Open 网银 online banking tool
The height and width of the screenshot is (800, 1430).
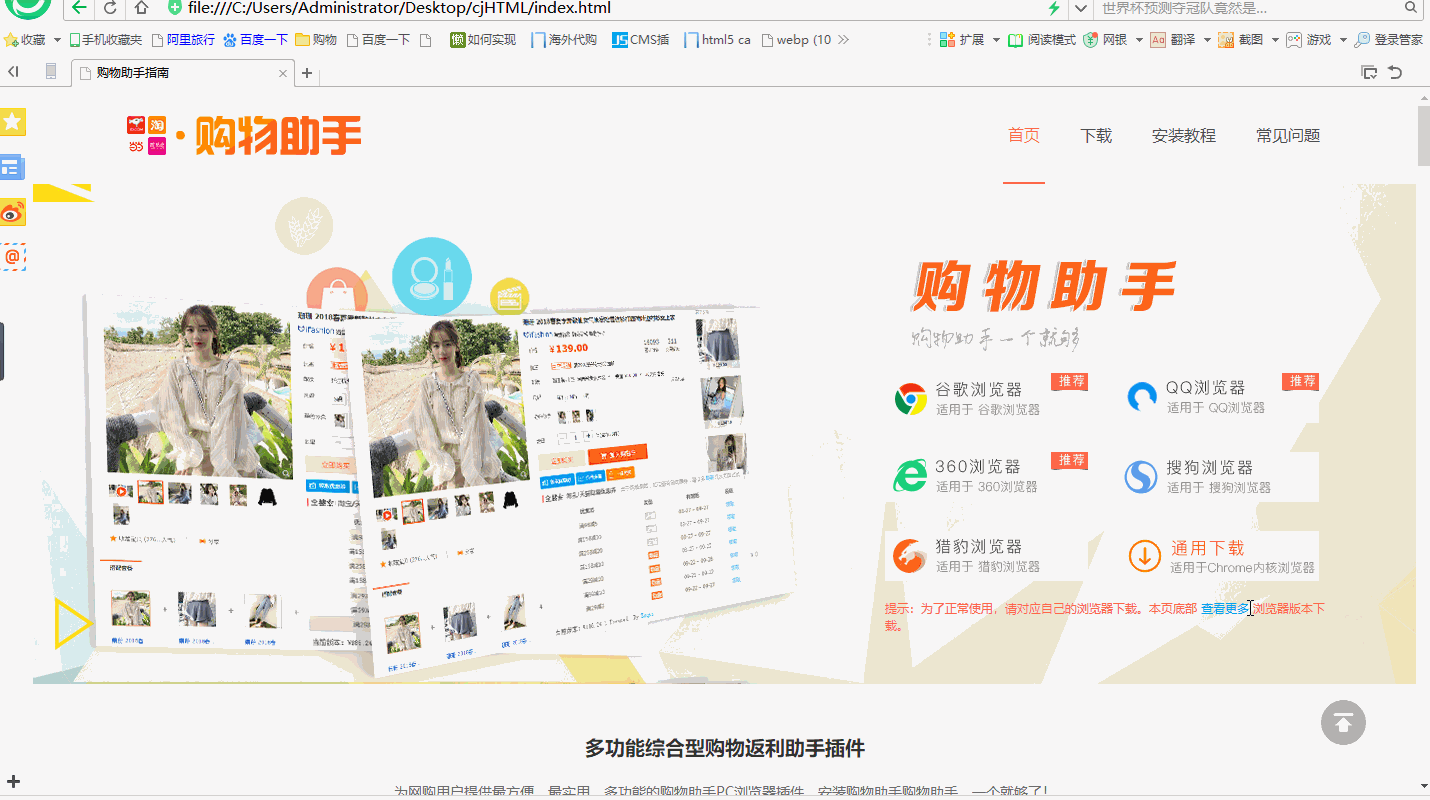point(1106,40)
